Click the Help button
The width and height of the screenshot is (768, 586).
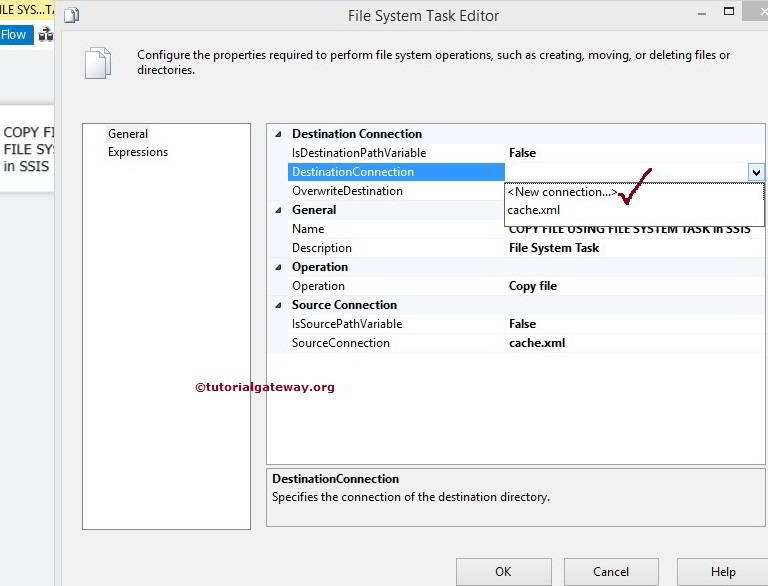pos(722,572)
